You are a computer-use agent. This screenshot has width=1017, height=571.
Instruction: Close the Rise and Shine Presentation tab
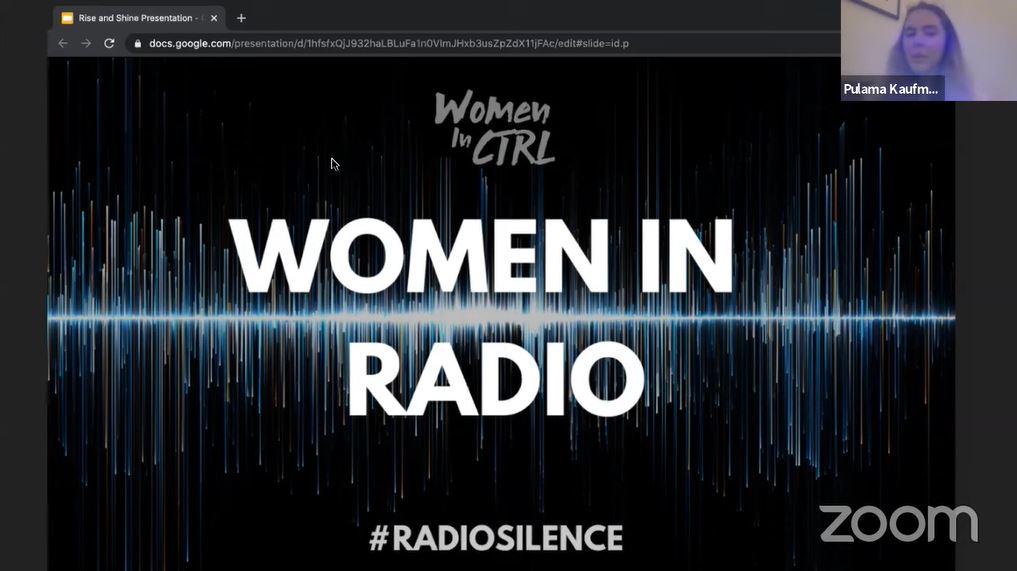214,18
